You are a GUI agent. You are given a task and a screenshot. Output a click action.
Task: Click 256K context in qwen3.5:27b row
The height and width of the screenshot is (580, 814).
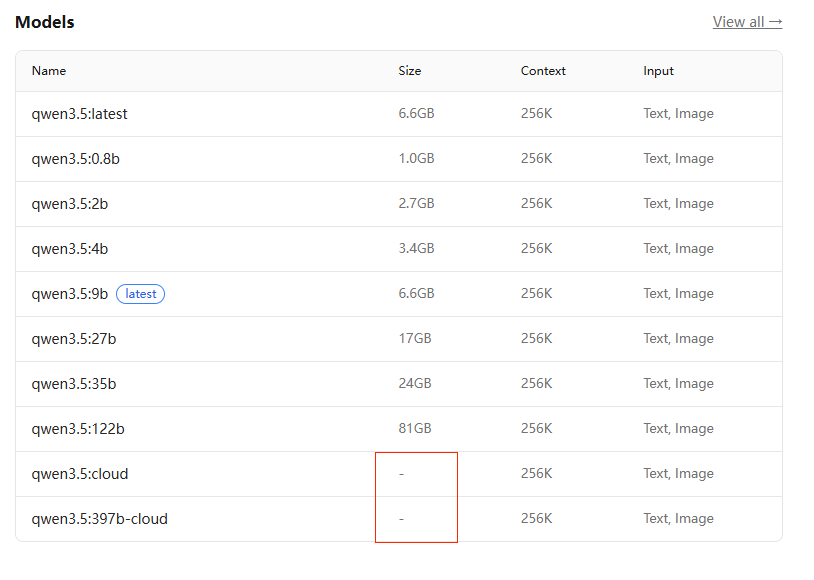point(536,338)
